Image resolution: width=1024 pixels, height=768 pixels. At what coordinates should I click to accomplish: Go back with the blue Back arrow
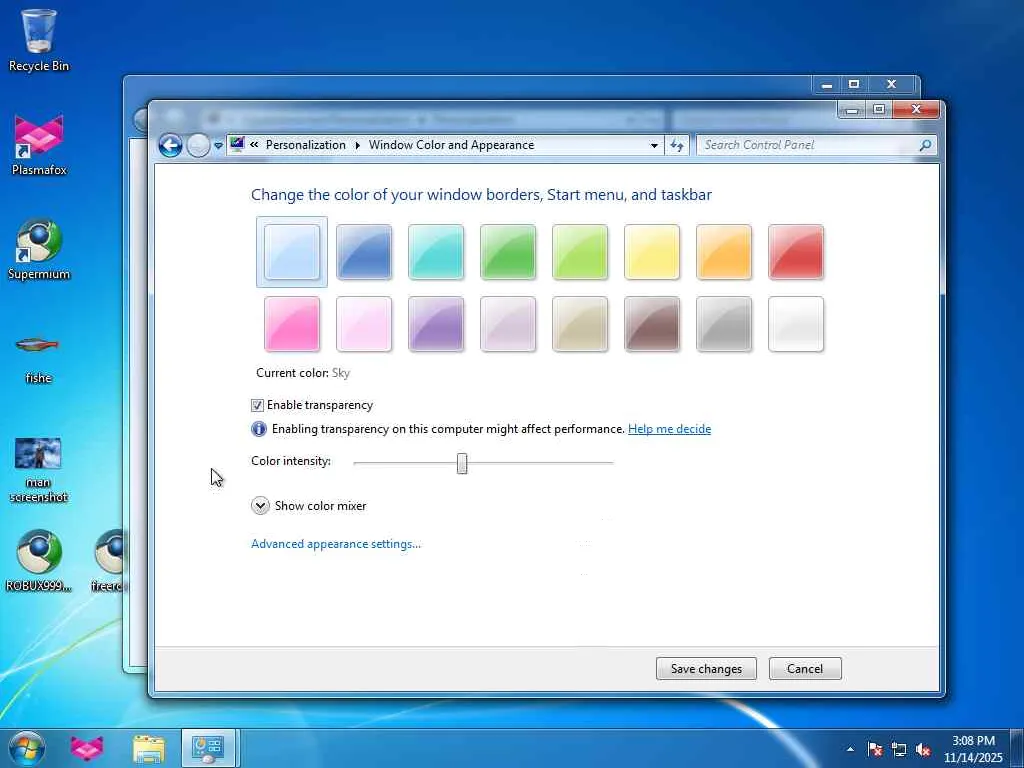[170, 146]
